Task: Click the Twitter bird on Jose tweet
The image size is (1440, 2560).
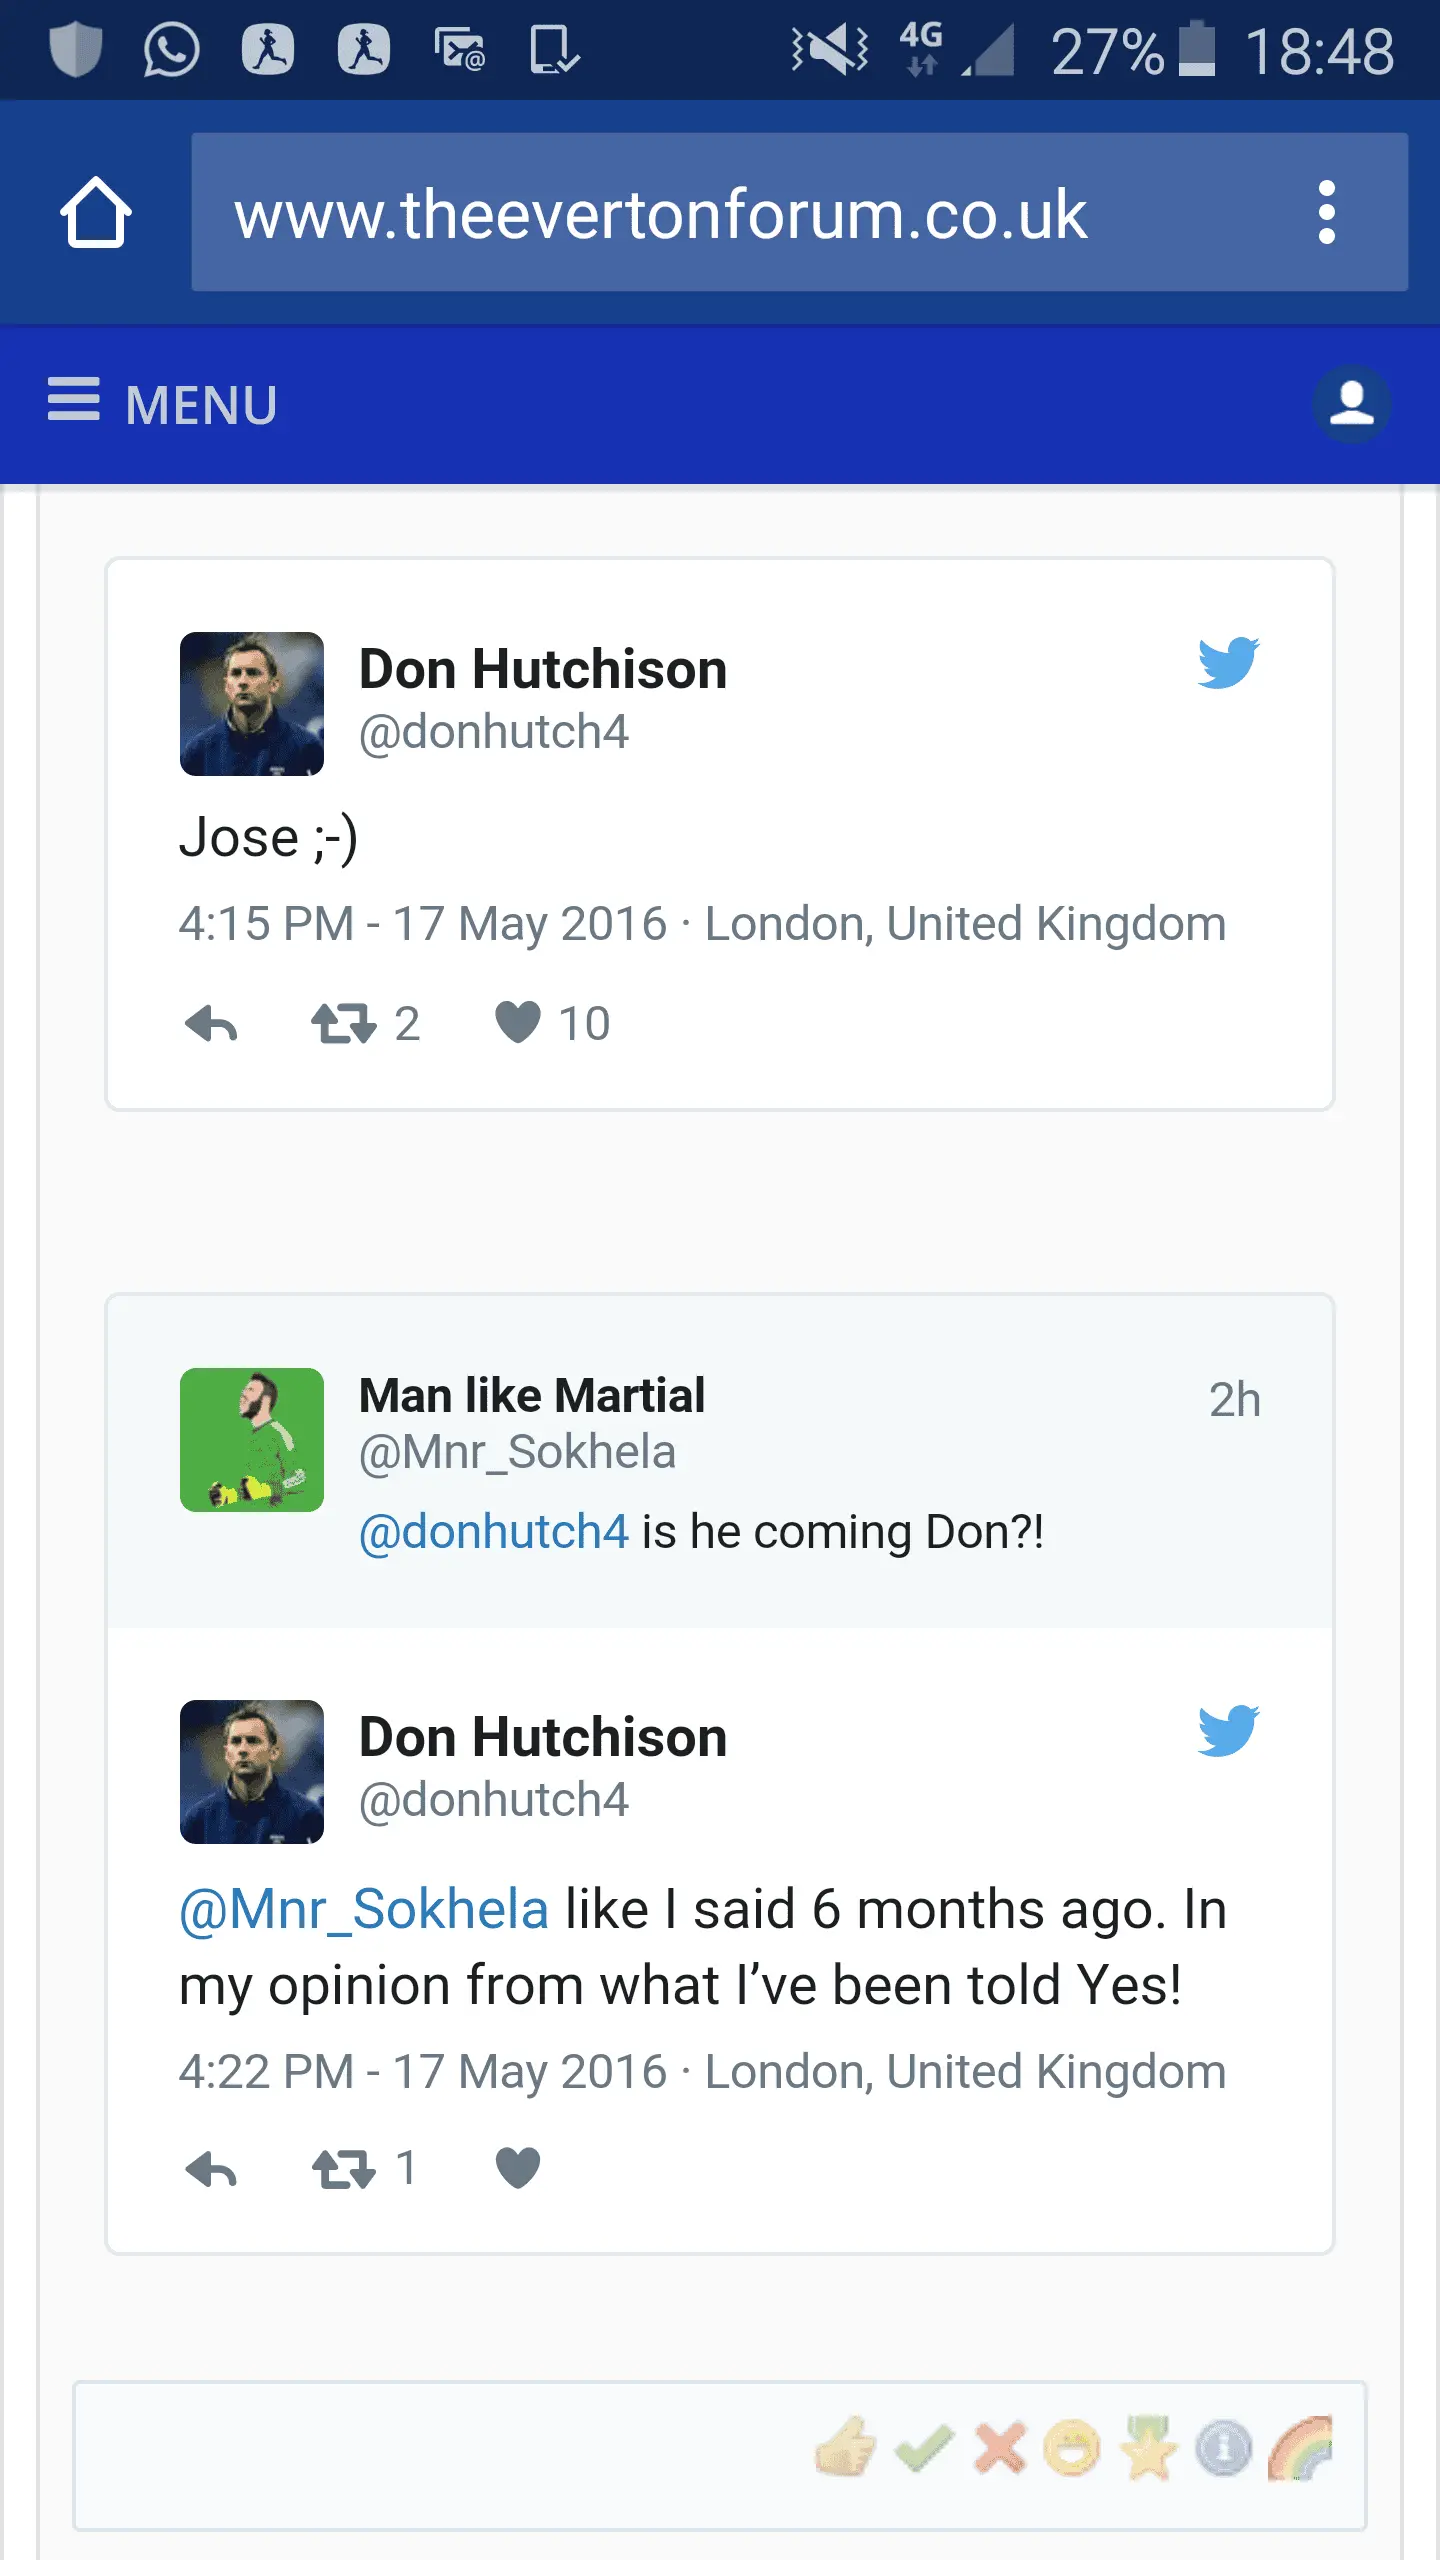Action: [x=1229, y=662]
